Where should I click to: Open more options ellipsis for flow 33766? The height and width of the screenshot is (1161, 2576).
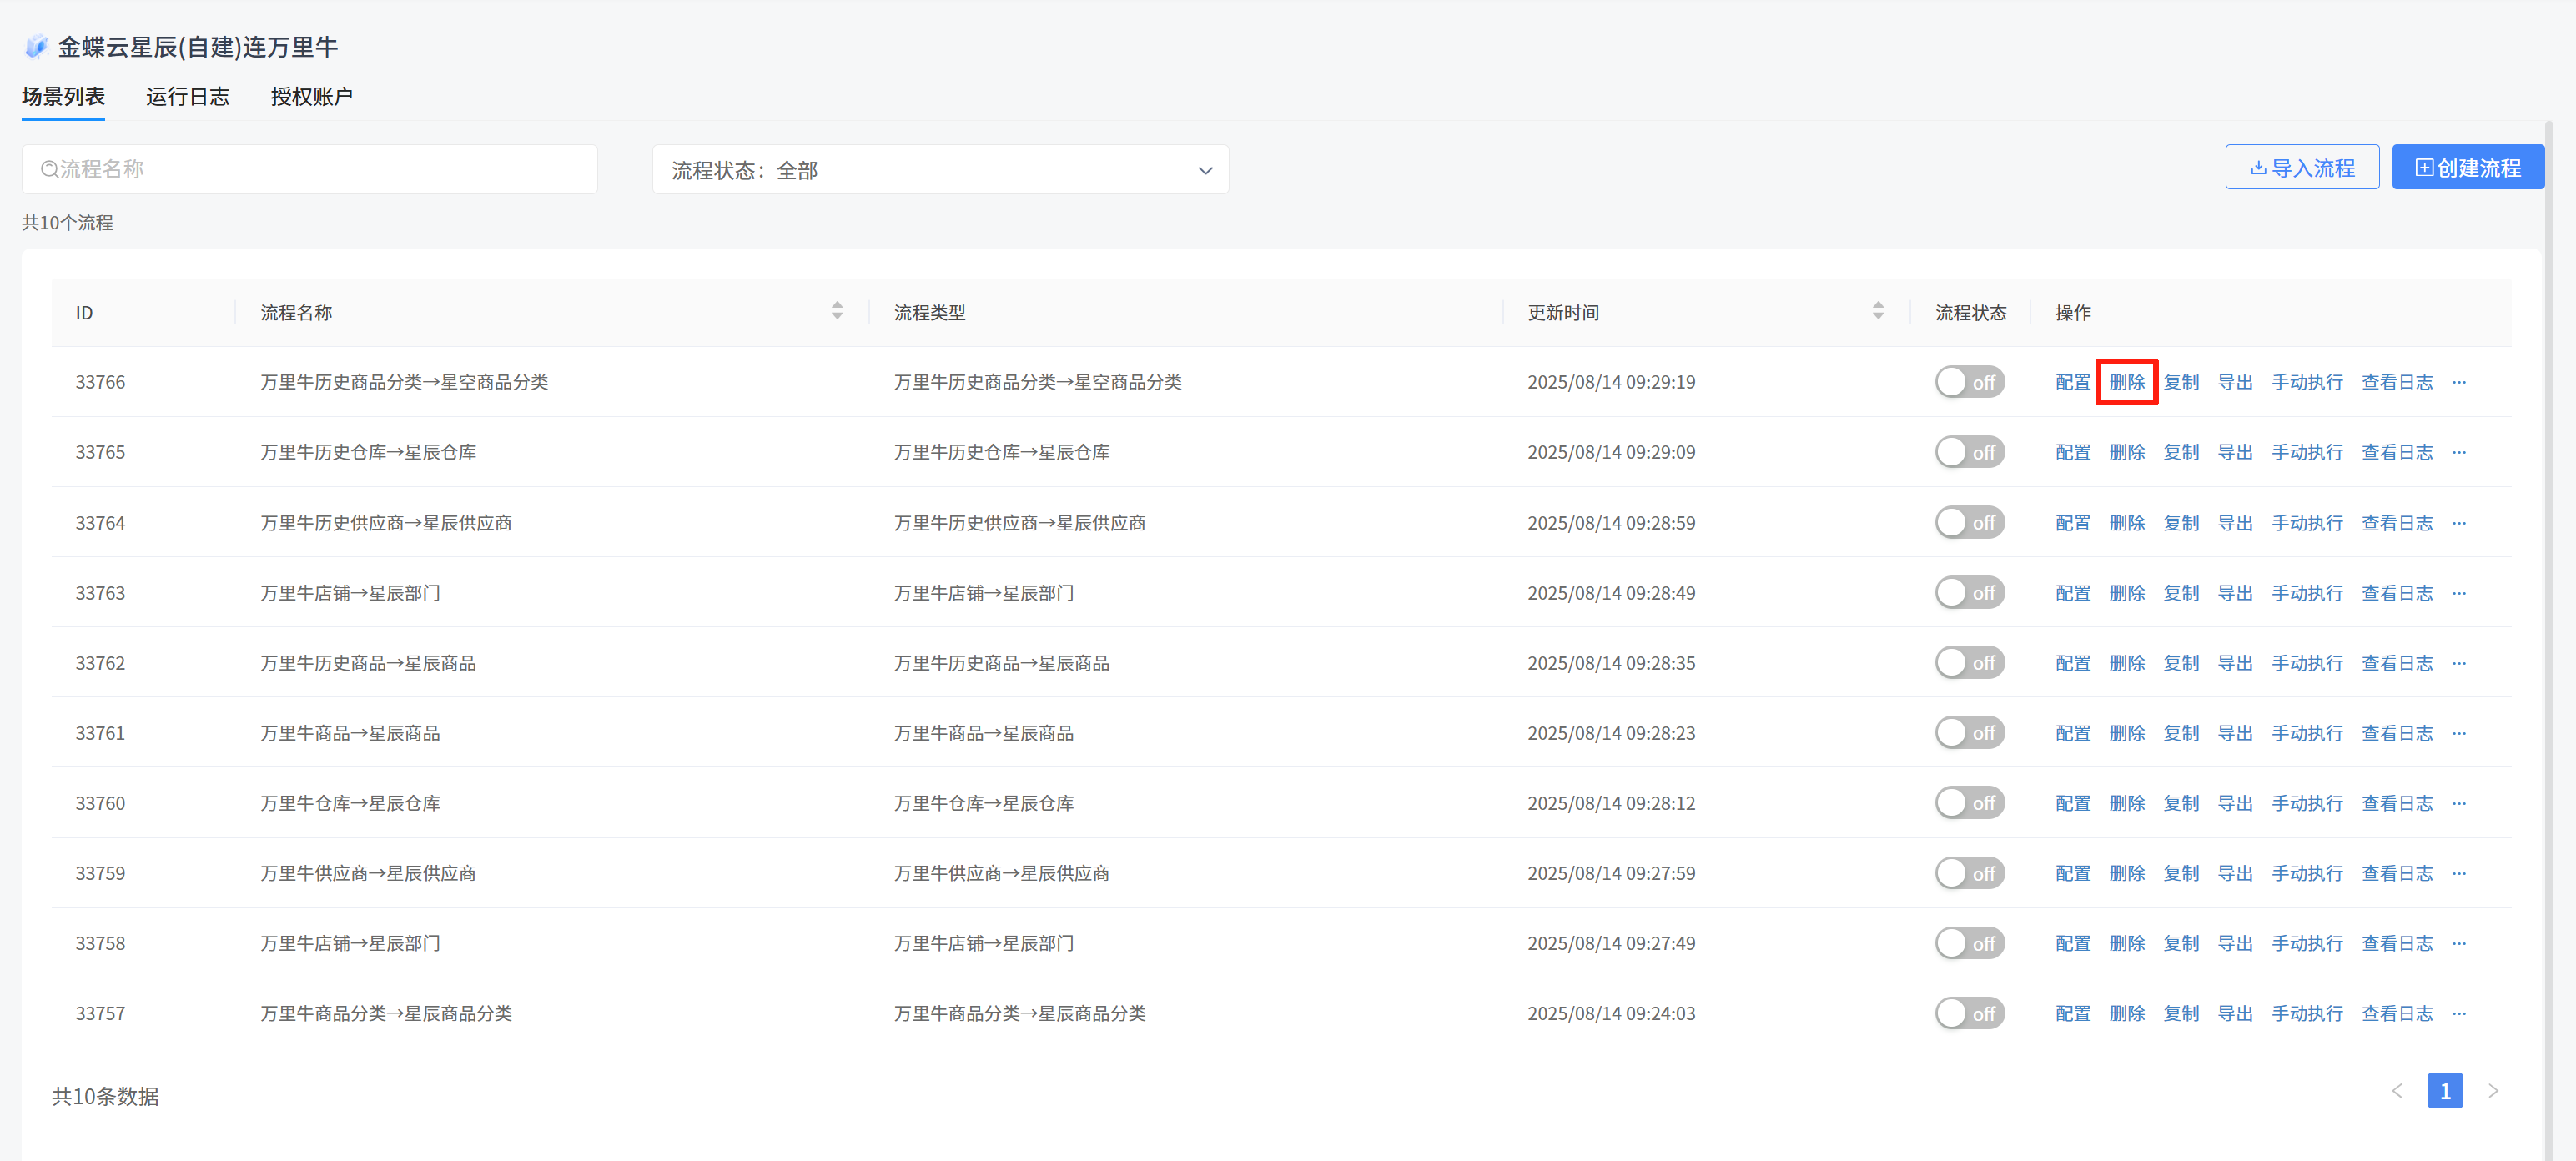2459,382
